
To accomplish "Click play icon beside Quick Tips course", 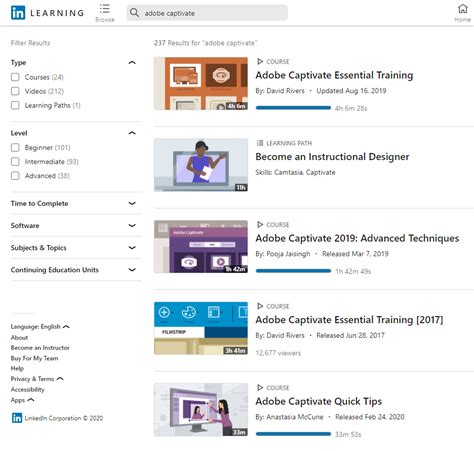I will (x=260, y=388).
